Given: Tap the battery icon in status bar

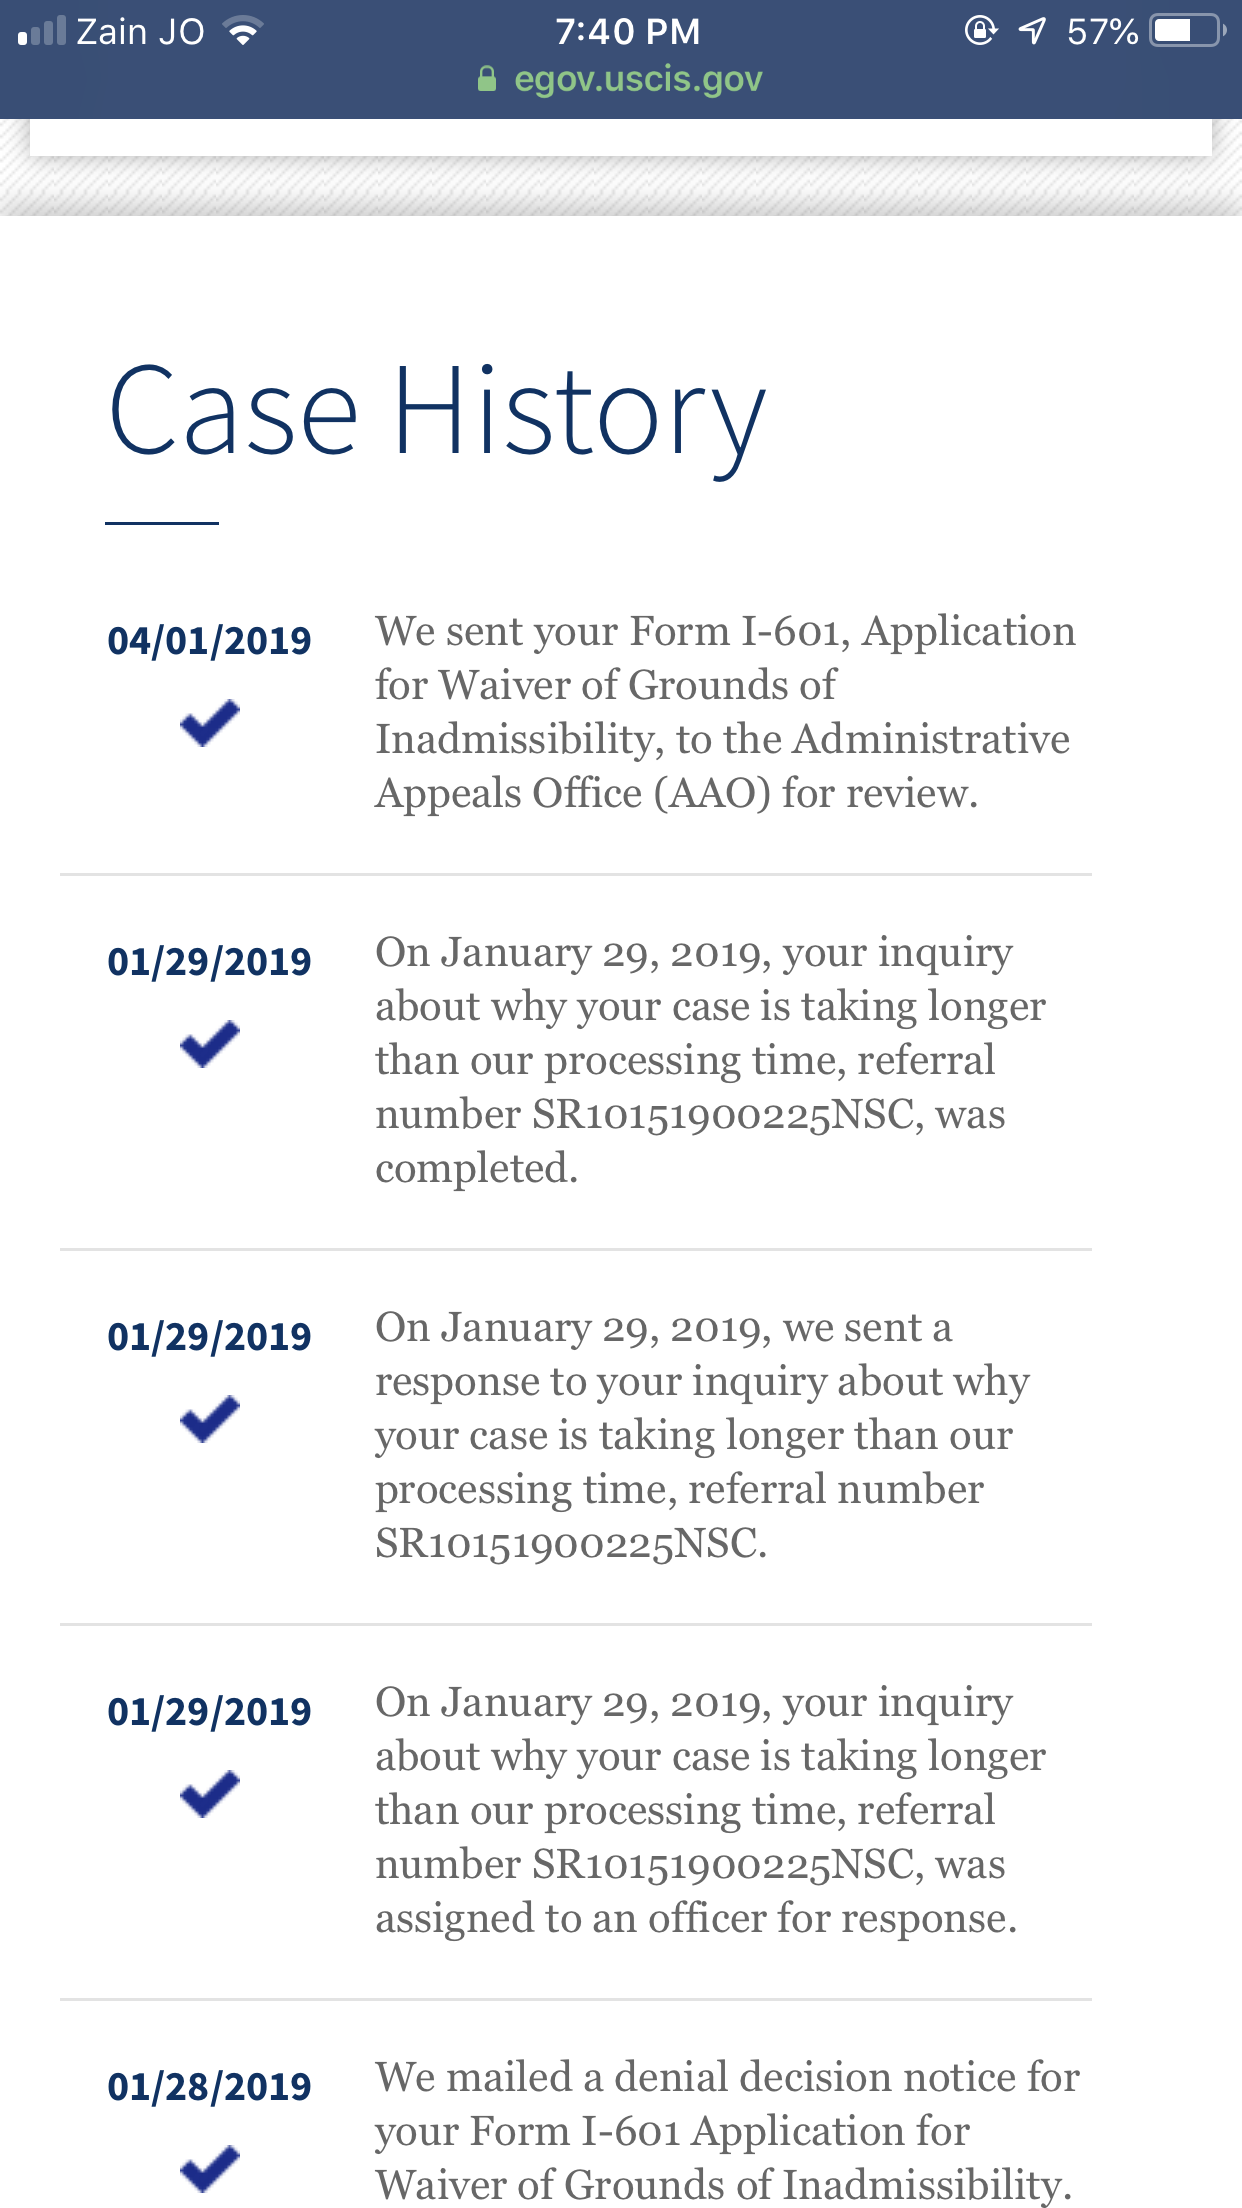Looking at the screenshot, I should point(1188,31).
